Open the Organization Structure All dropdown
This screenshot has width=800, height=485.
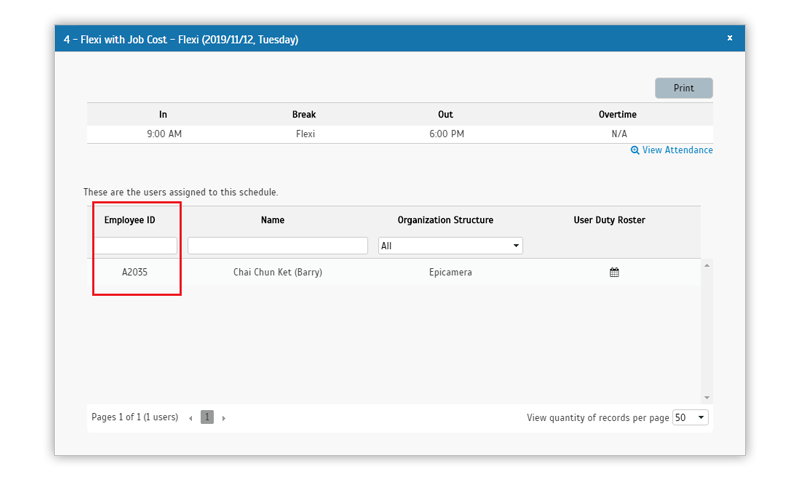450,246
